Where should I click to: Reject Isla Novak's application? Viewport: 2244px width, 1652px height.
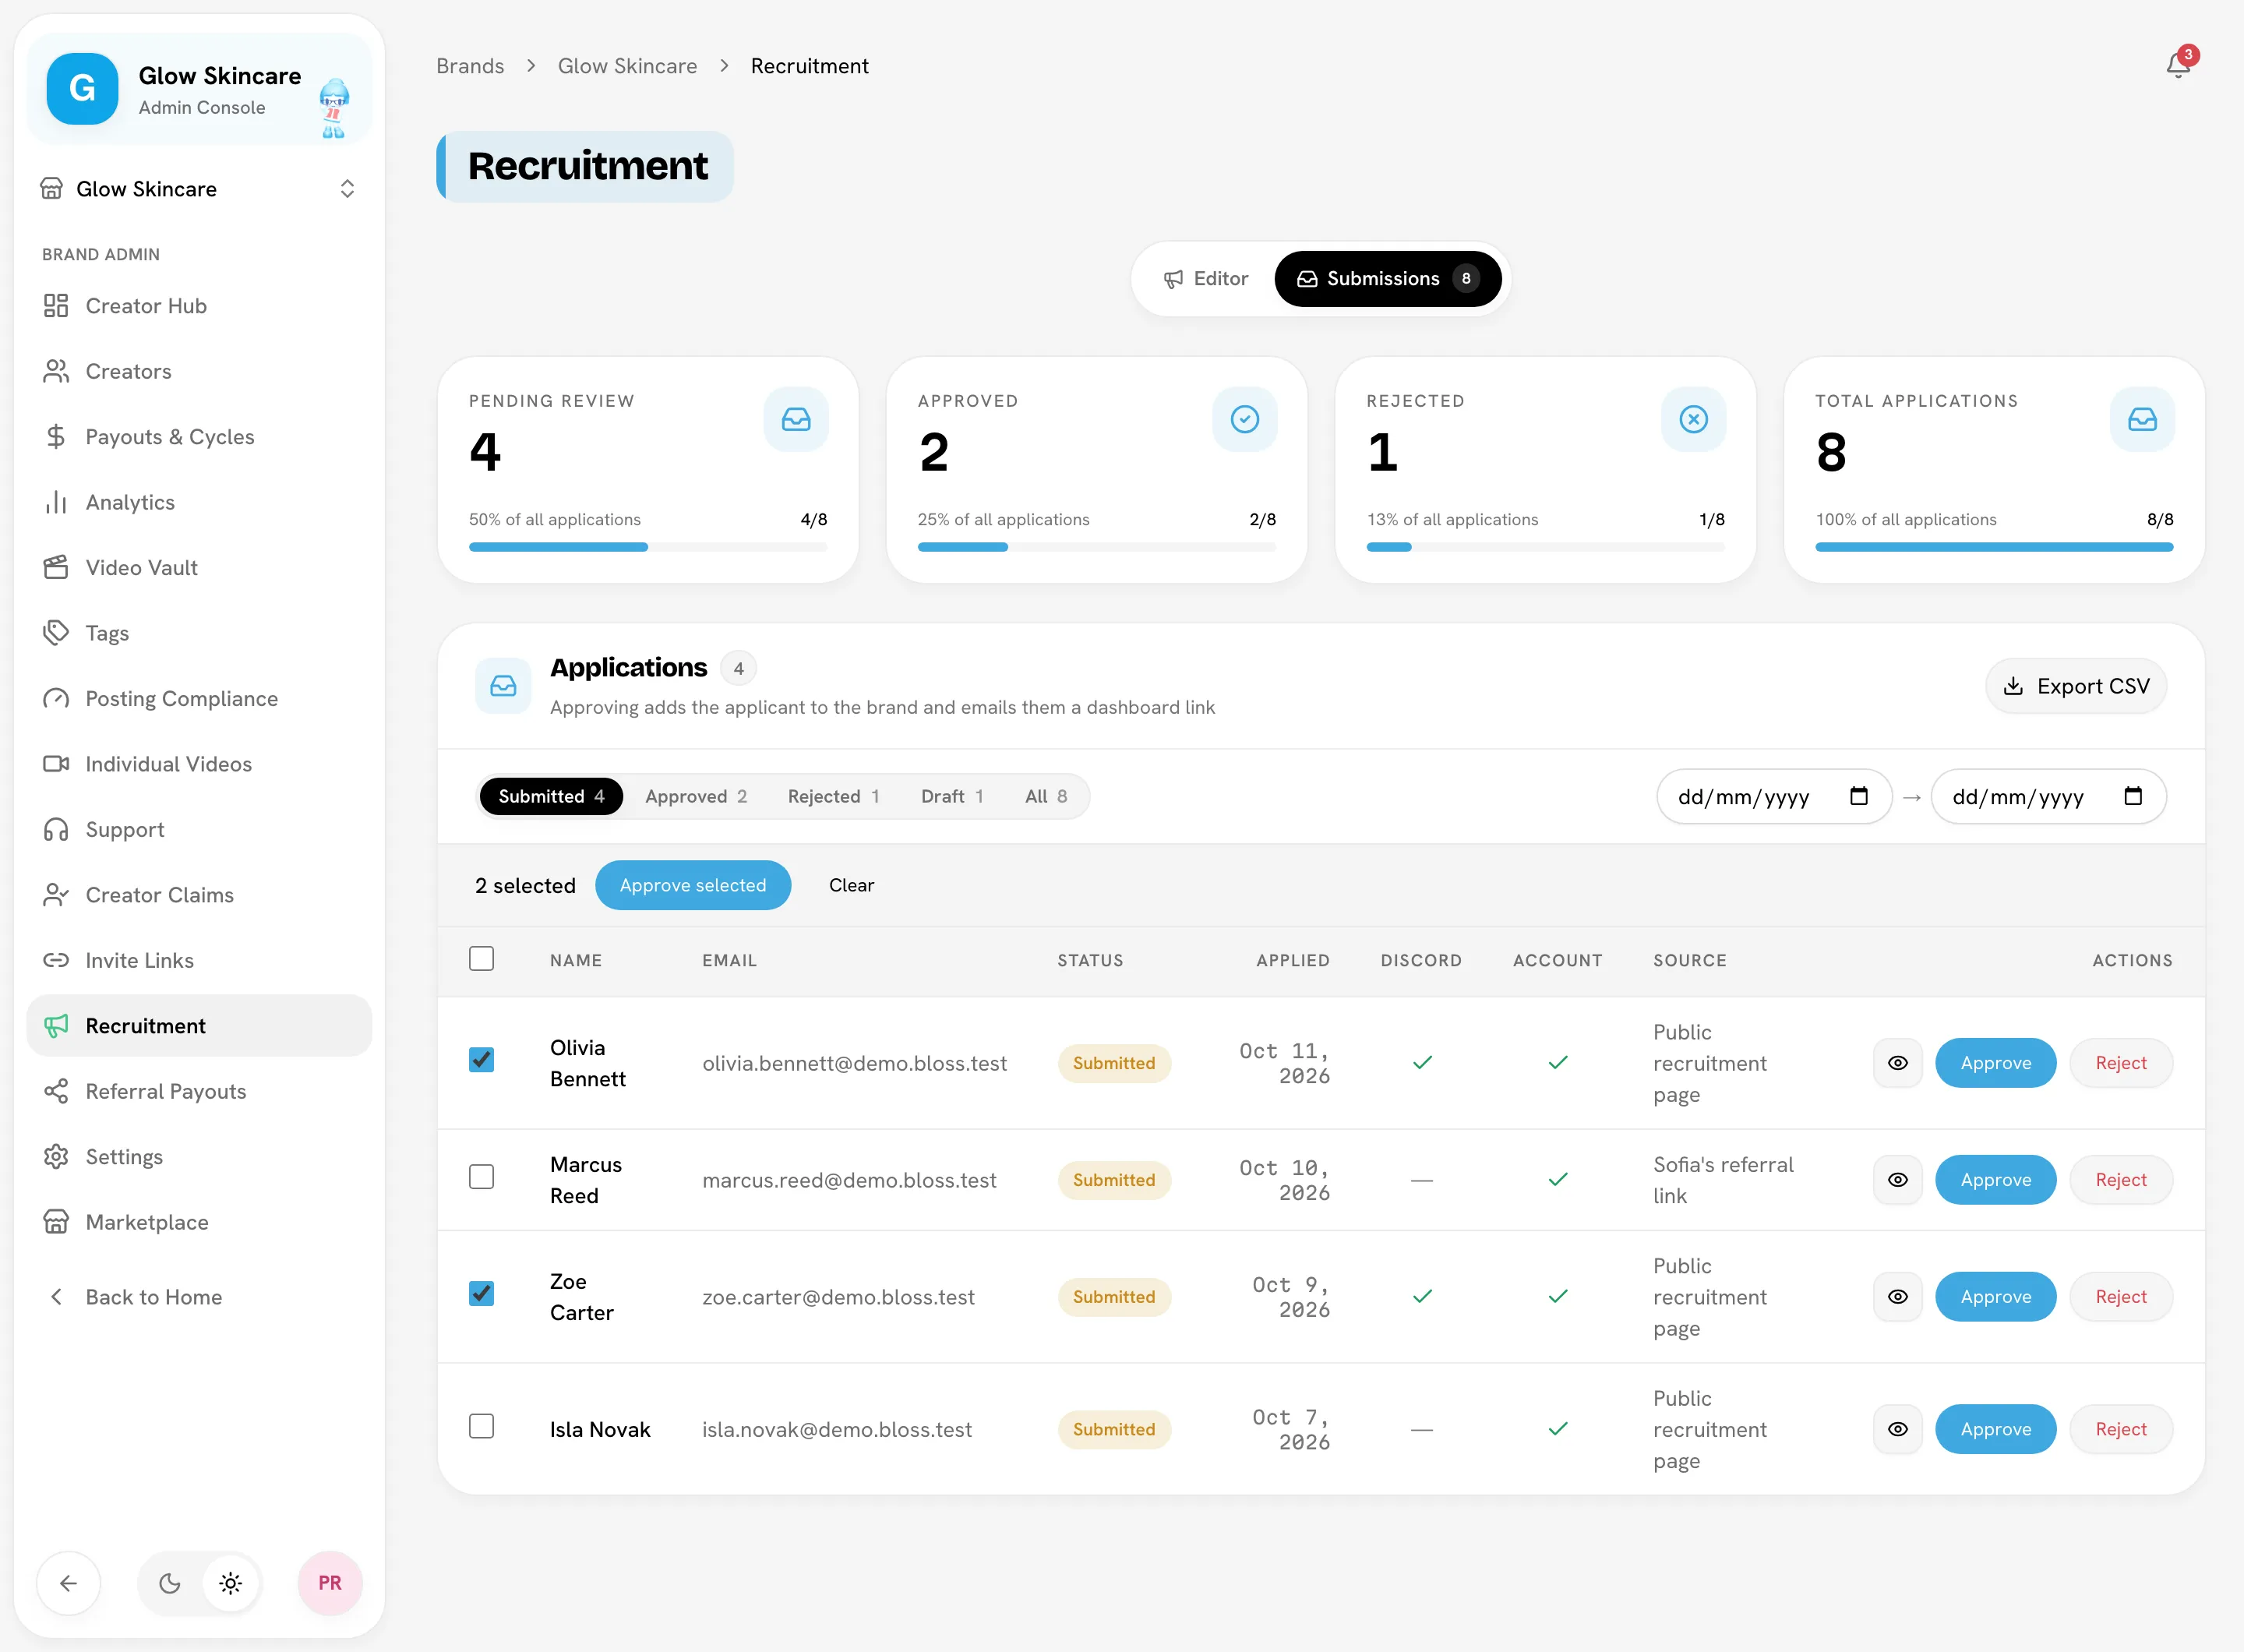point(2121,1429)
